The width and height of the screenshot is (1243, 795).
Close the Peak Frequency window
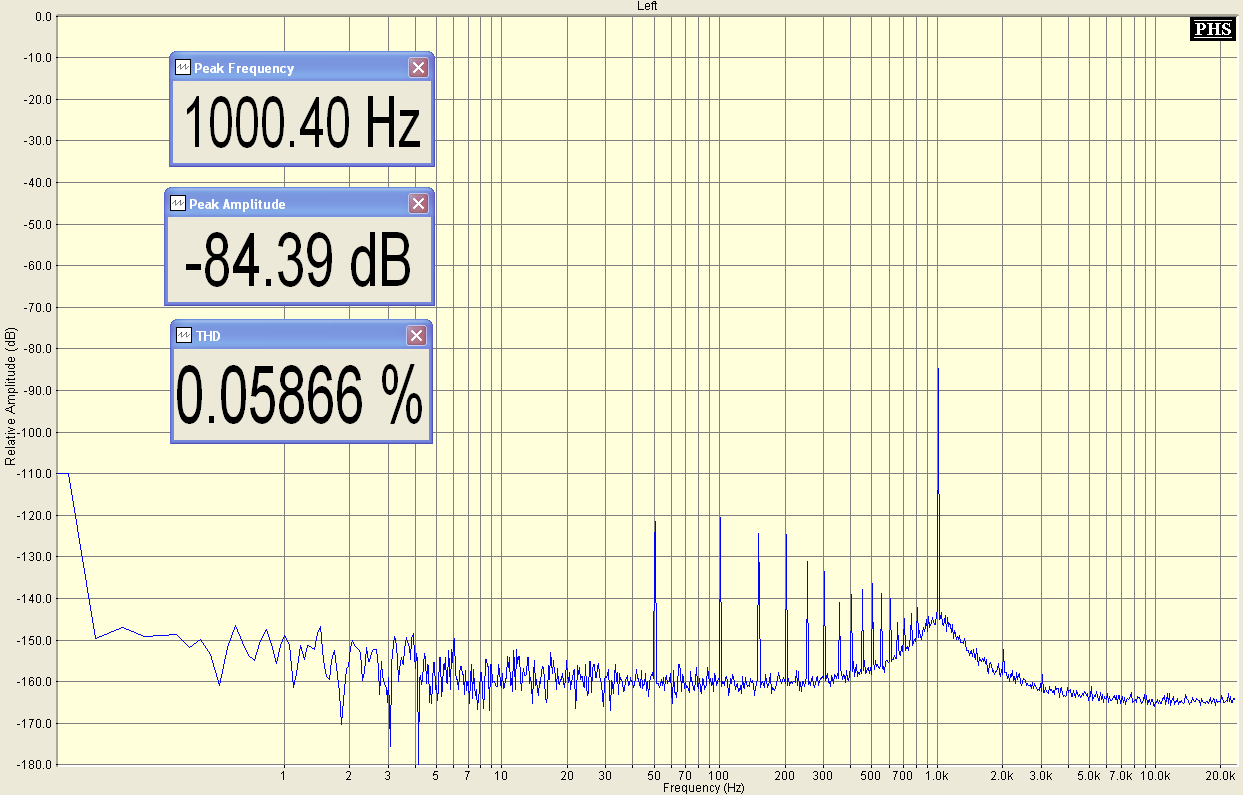[x=419, y=68]
